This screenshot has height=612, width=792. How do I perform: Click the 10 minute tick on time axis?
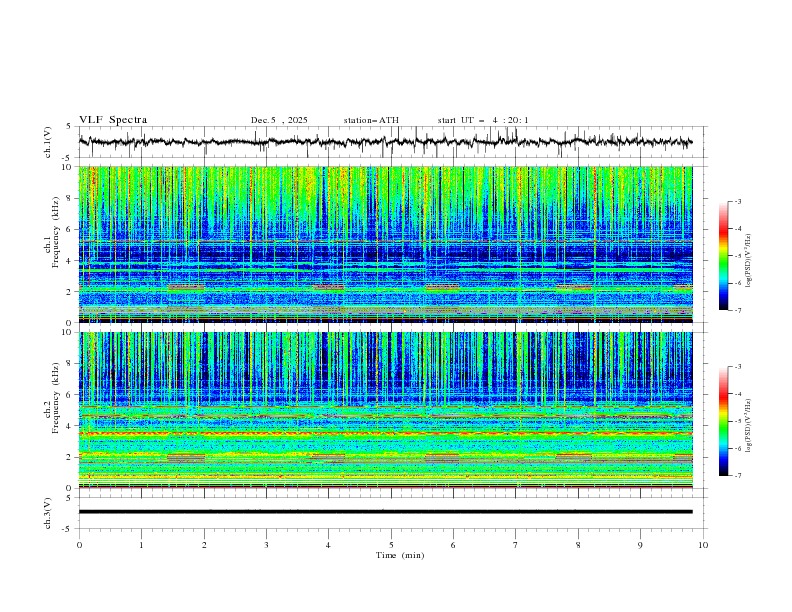point(703,544)
